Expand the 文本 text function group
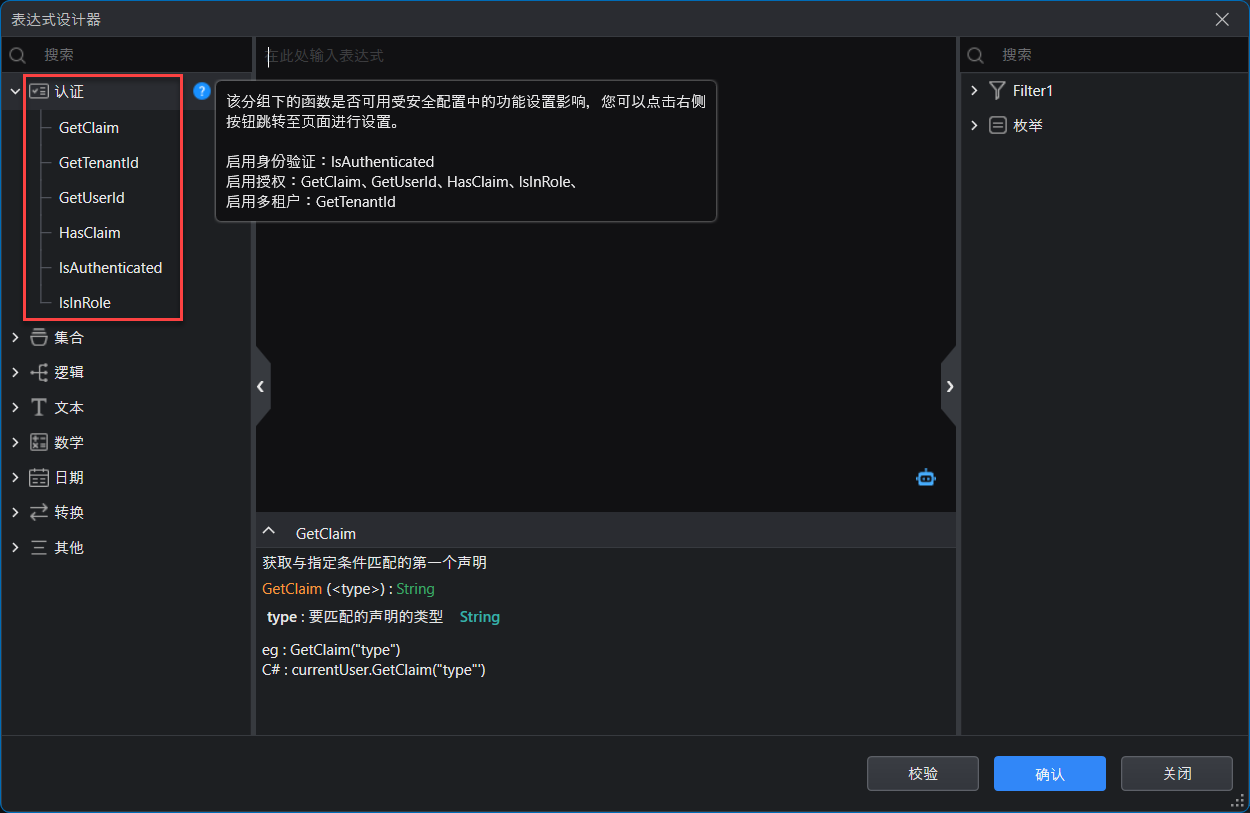Image resolution: width=1250 pixels, height=813 pixels. tap(15, 408)
